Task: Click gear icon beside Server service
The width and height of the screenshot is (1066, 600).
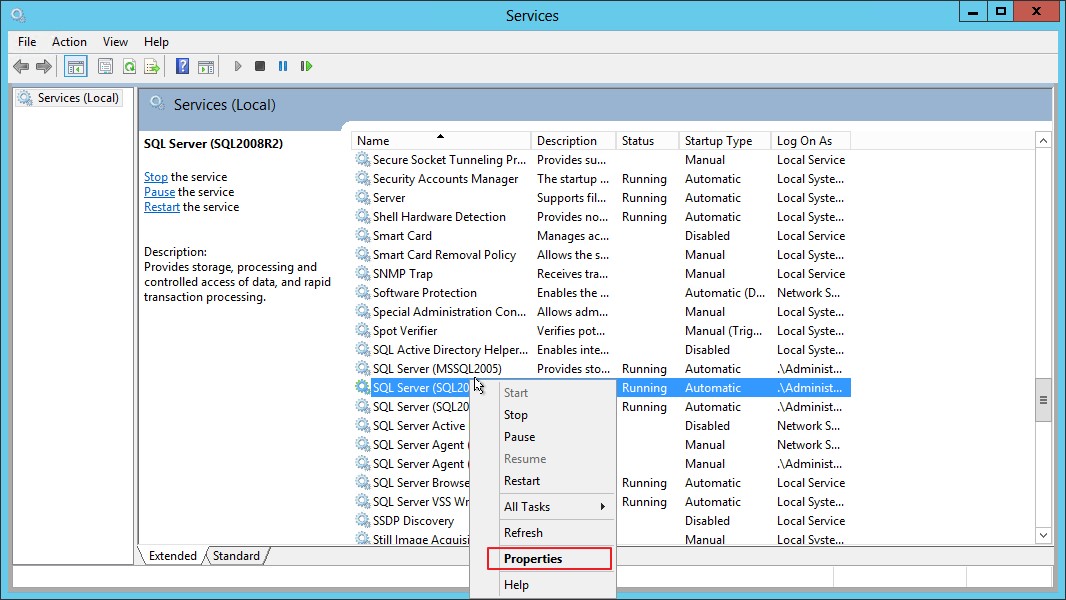Action: coord(362,197)
